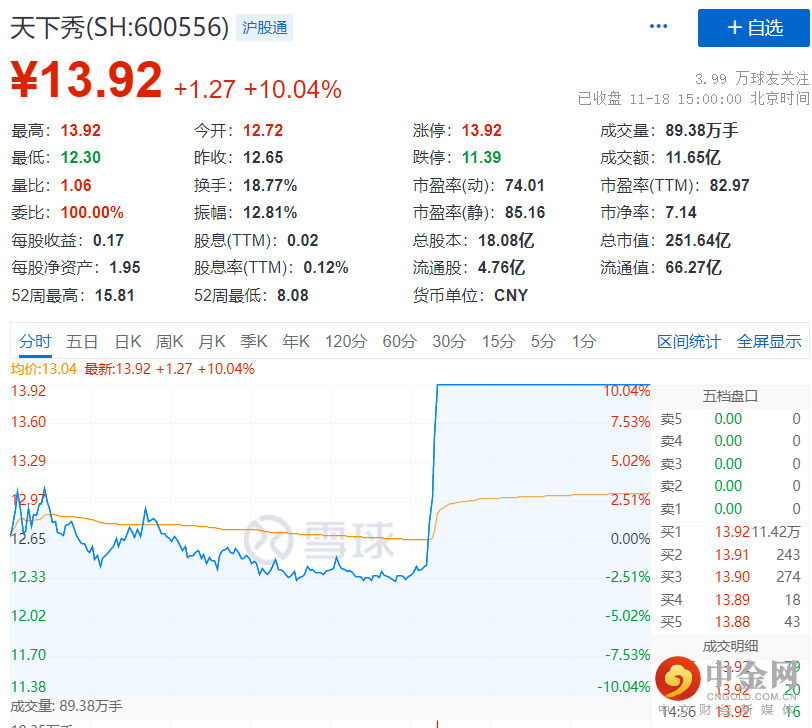The width and height of the screenshot is (812, 728).
Task: Open the three-dot more options menu
Action: point(658,26)
